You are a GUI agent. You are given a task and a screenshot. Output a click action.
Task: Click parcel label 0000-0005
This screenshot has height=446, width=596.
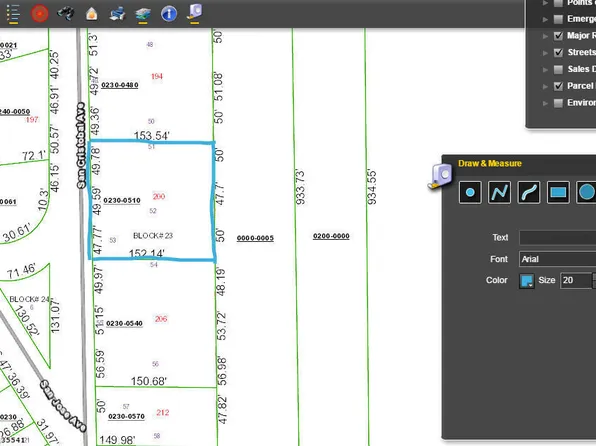click(255, 238)
